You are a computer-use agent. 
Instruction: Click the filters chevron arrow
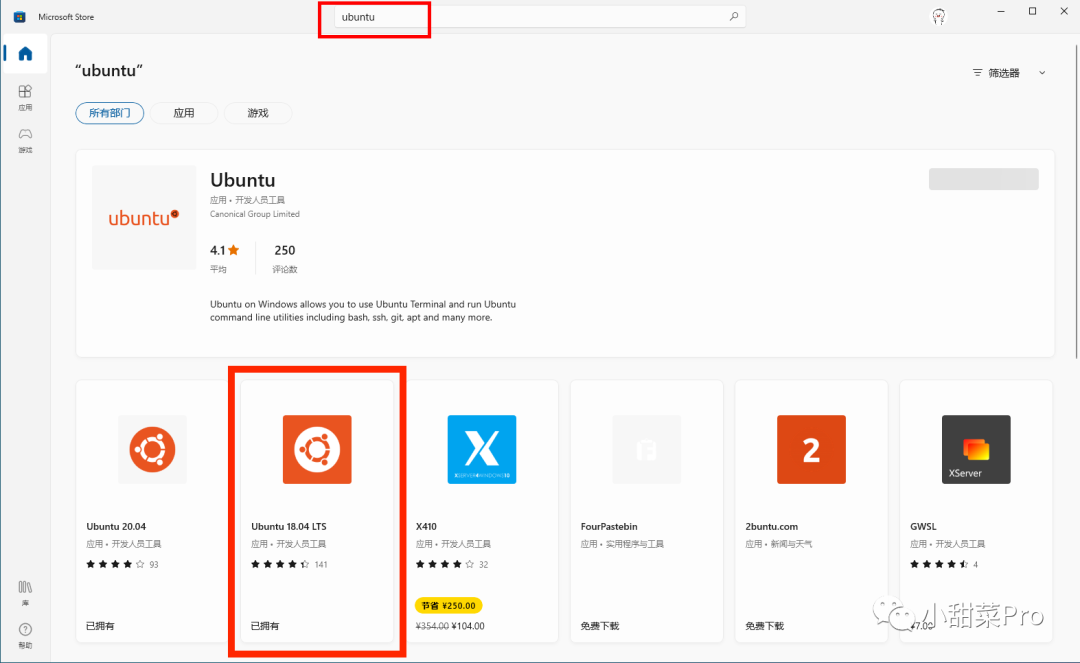pyautogui.click(x=1042, y=73)
